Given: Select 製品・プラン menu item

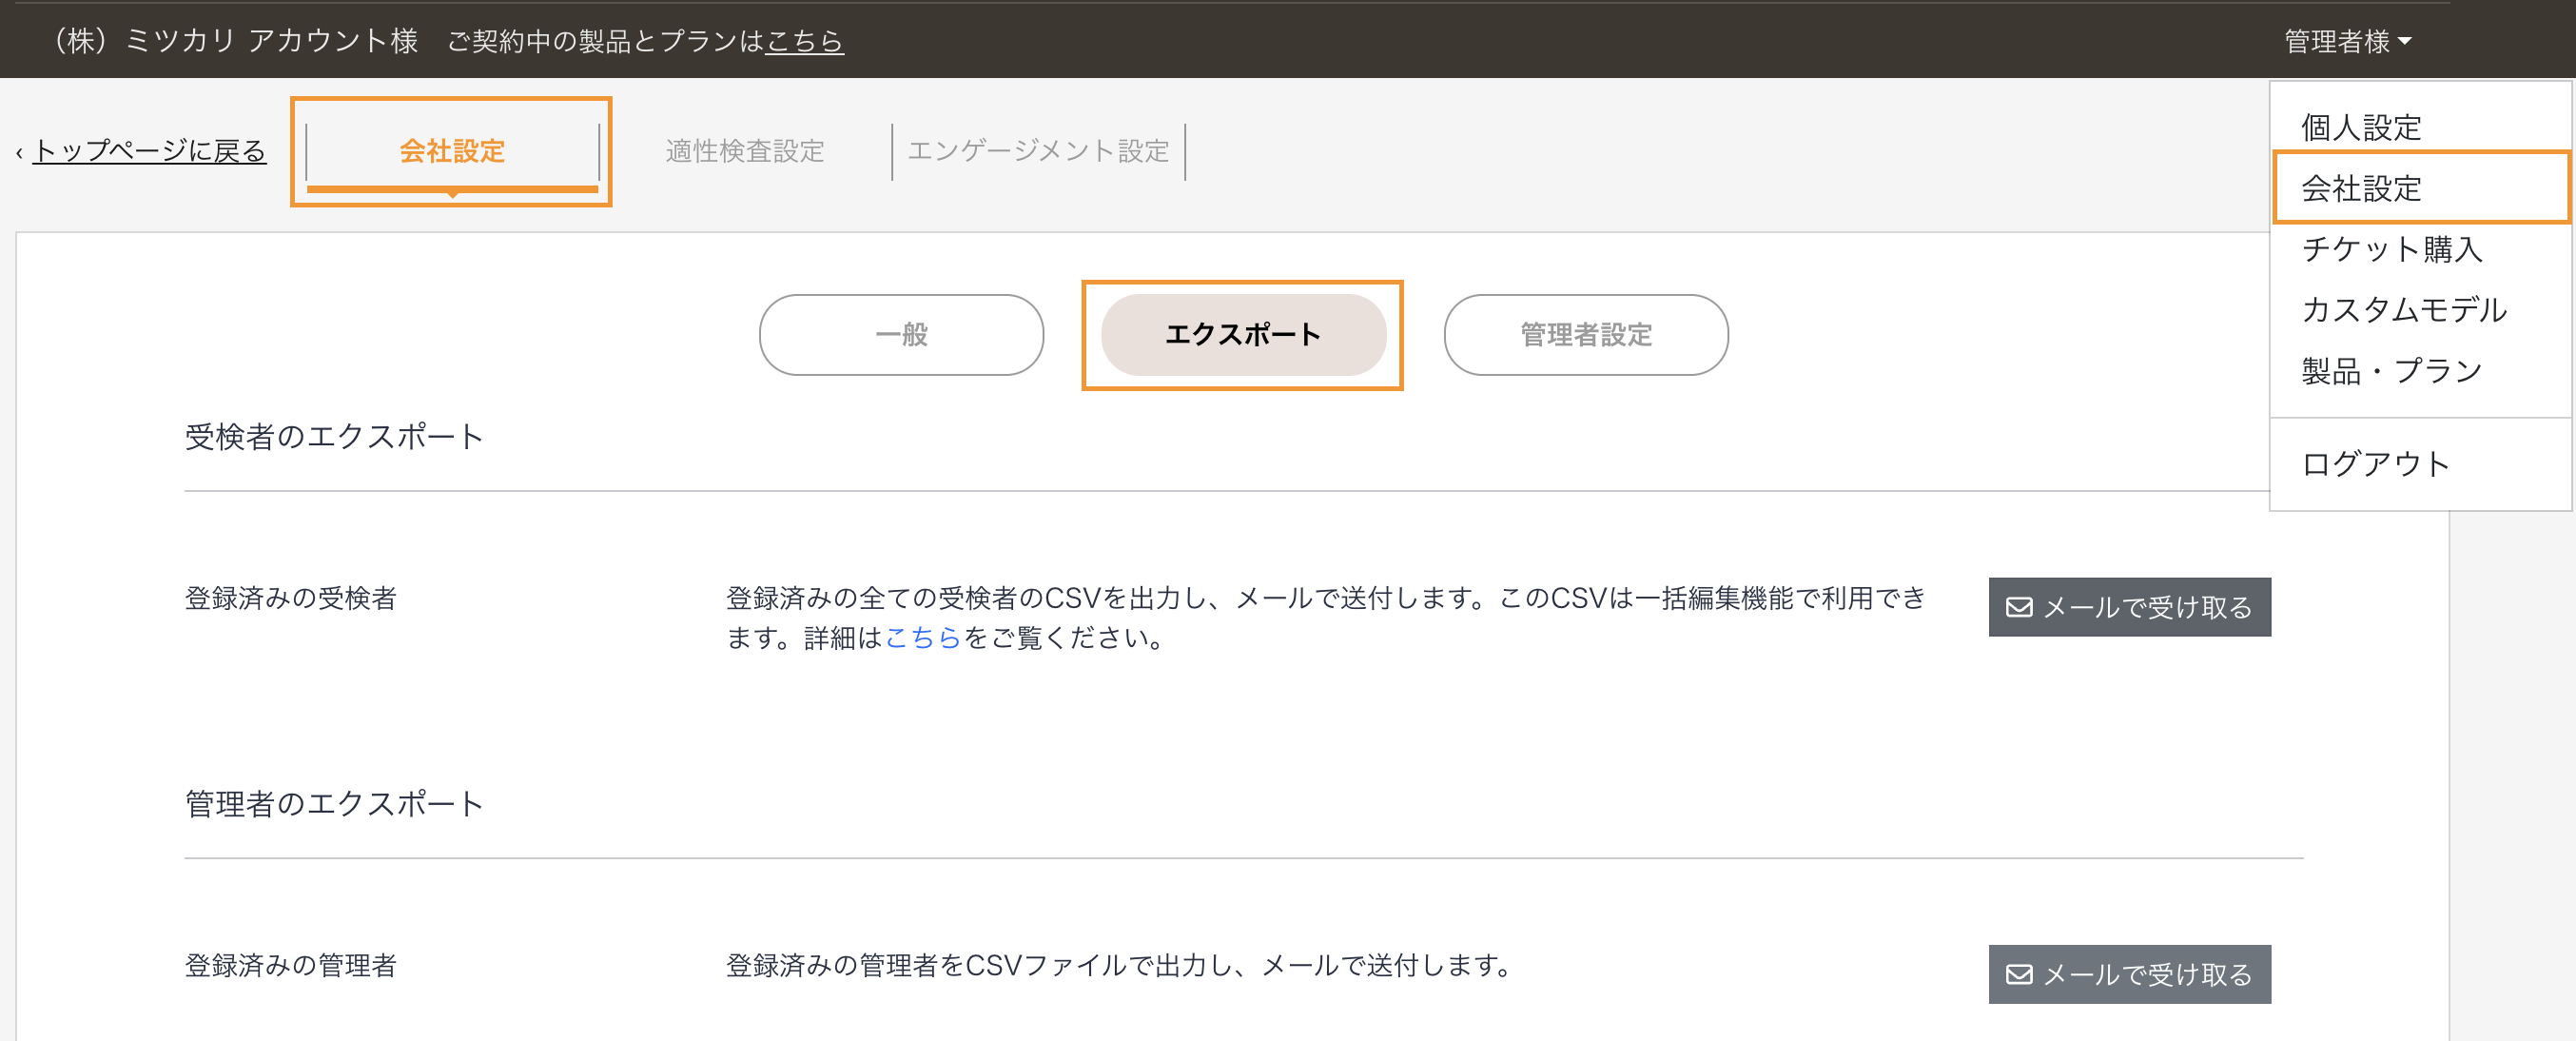Looking at the screenshot, I should pos(2391,371).
